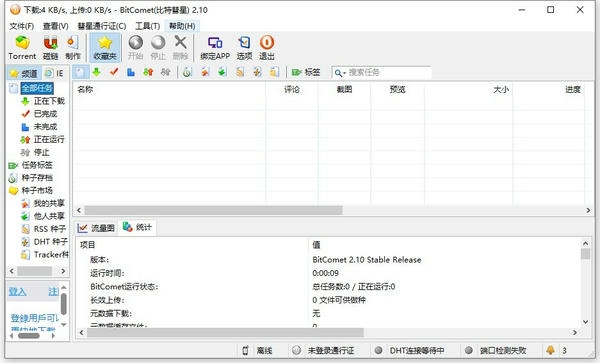
Task: Sort by the 名称 column header
Action: click(169, 90)
